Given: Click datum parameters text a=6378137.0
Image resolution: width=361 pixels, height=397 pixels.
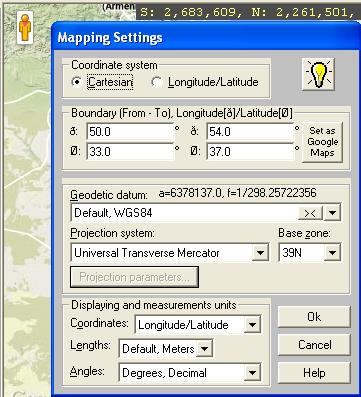Looking at the screenshot, I should tap(237, 193).
